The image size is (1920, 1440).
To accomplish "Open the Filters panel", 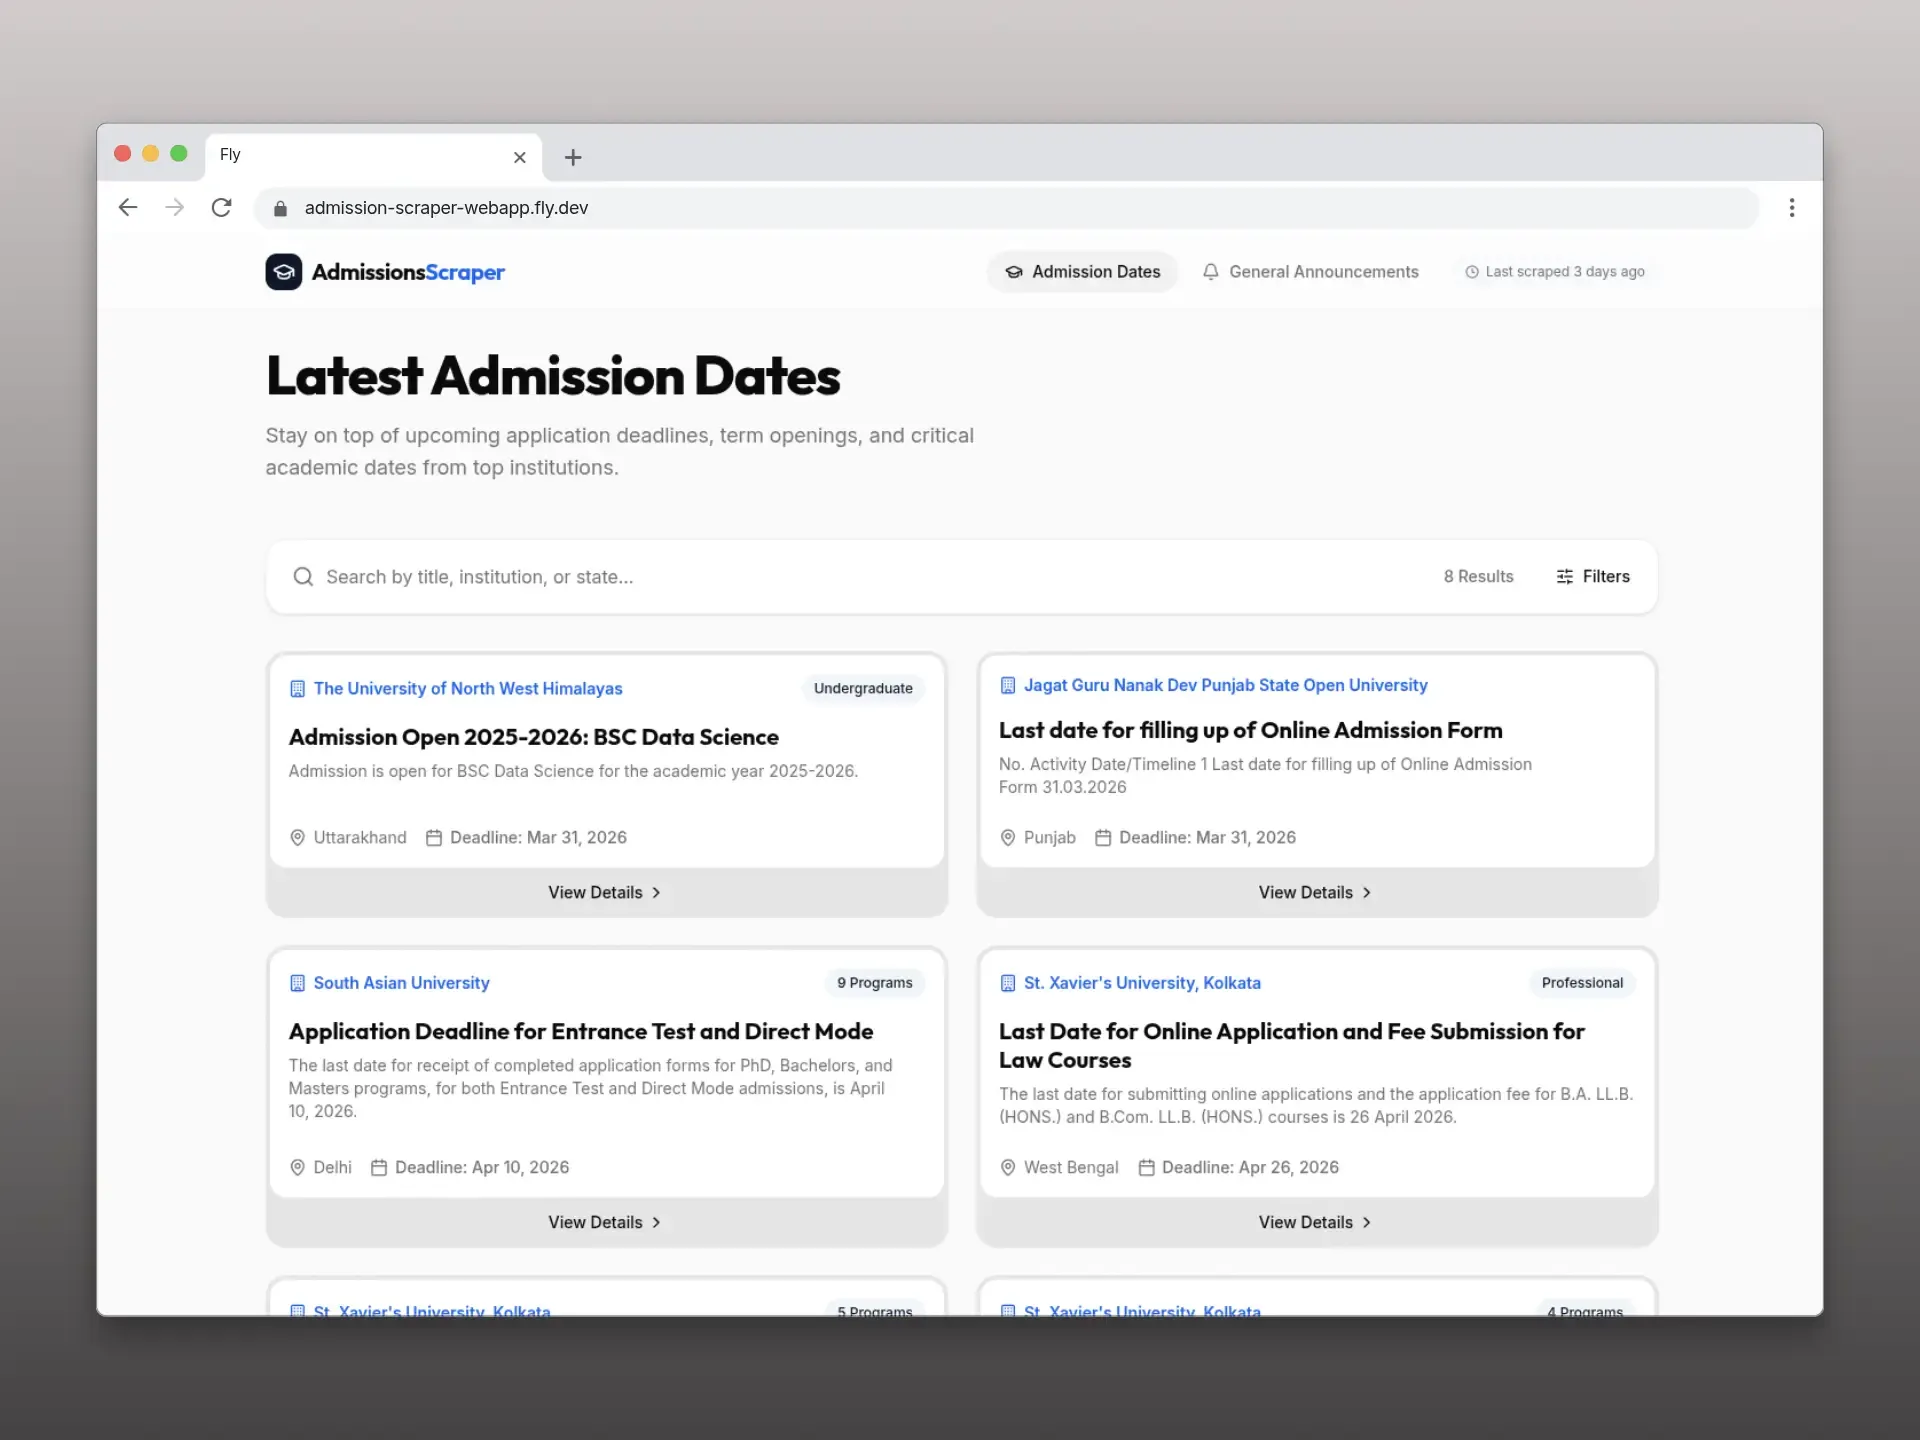I will (1593, 577).
